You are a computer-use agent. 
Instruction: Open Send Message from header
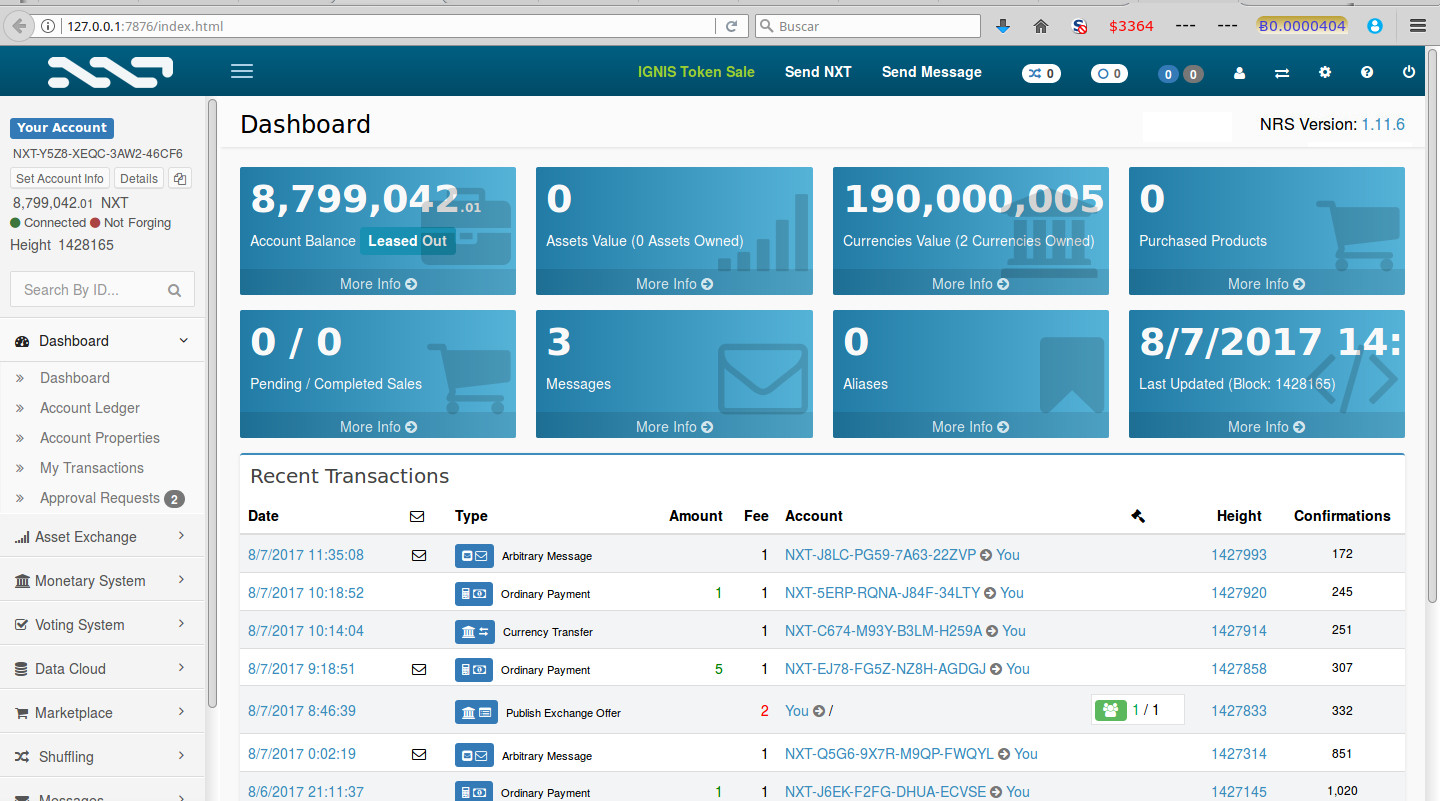point(932,72)
